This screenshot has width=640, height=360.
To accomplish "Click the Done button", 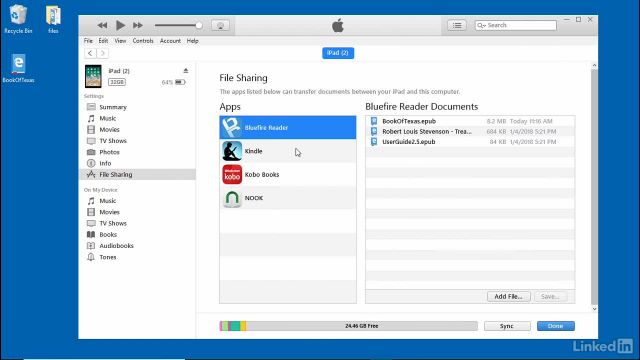I will (x=556, y=326).
